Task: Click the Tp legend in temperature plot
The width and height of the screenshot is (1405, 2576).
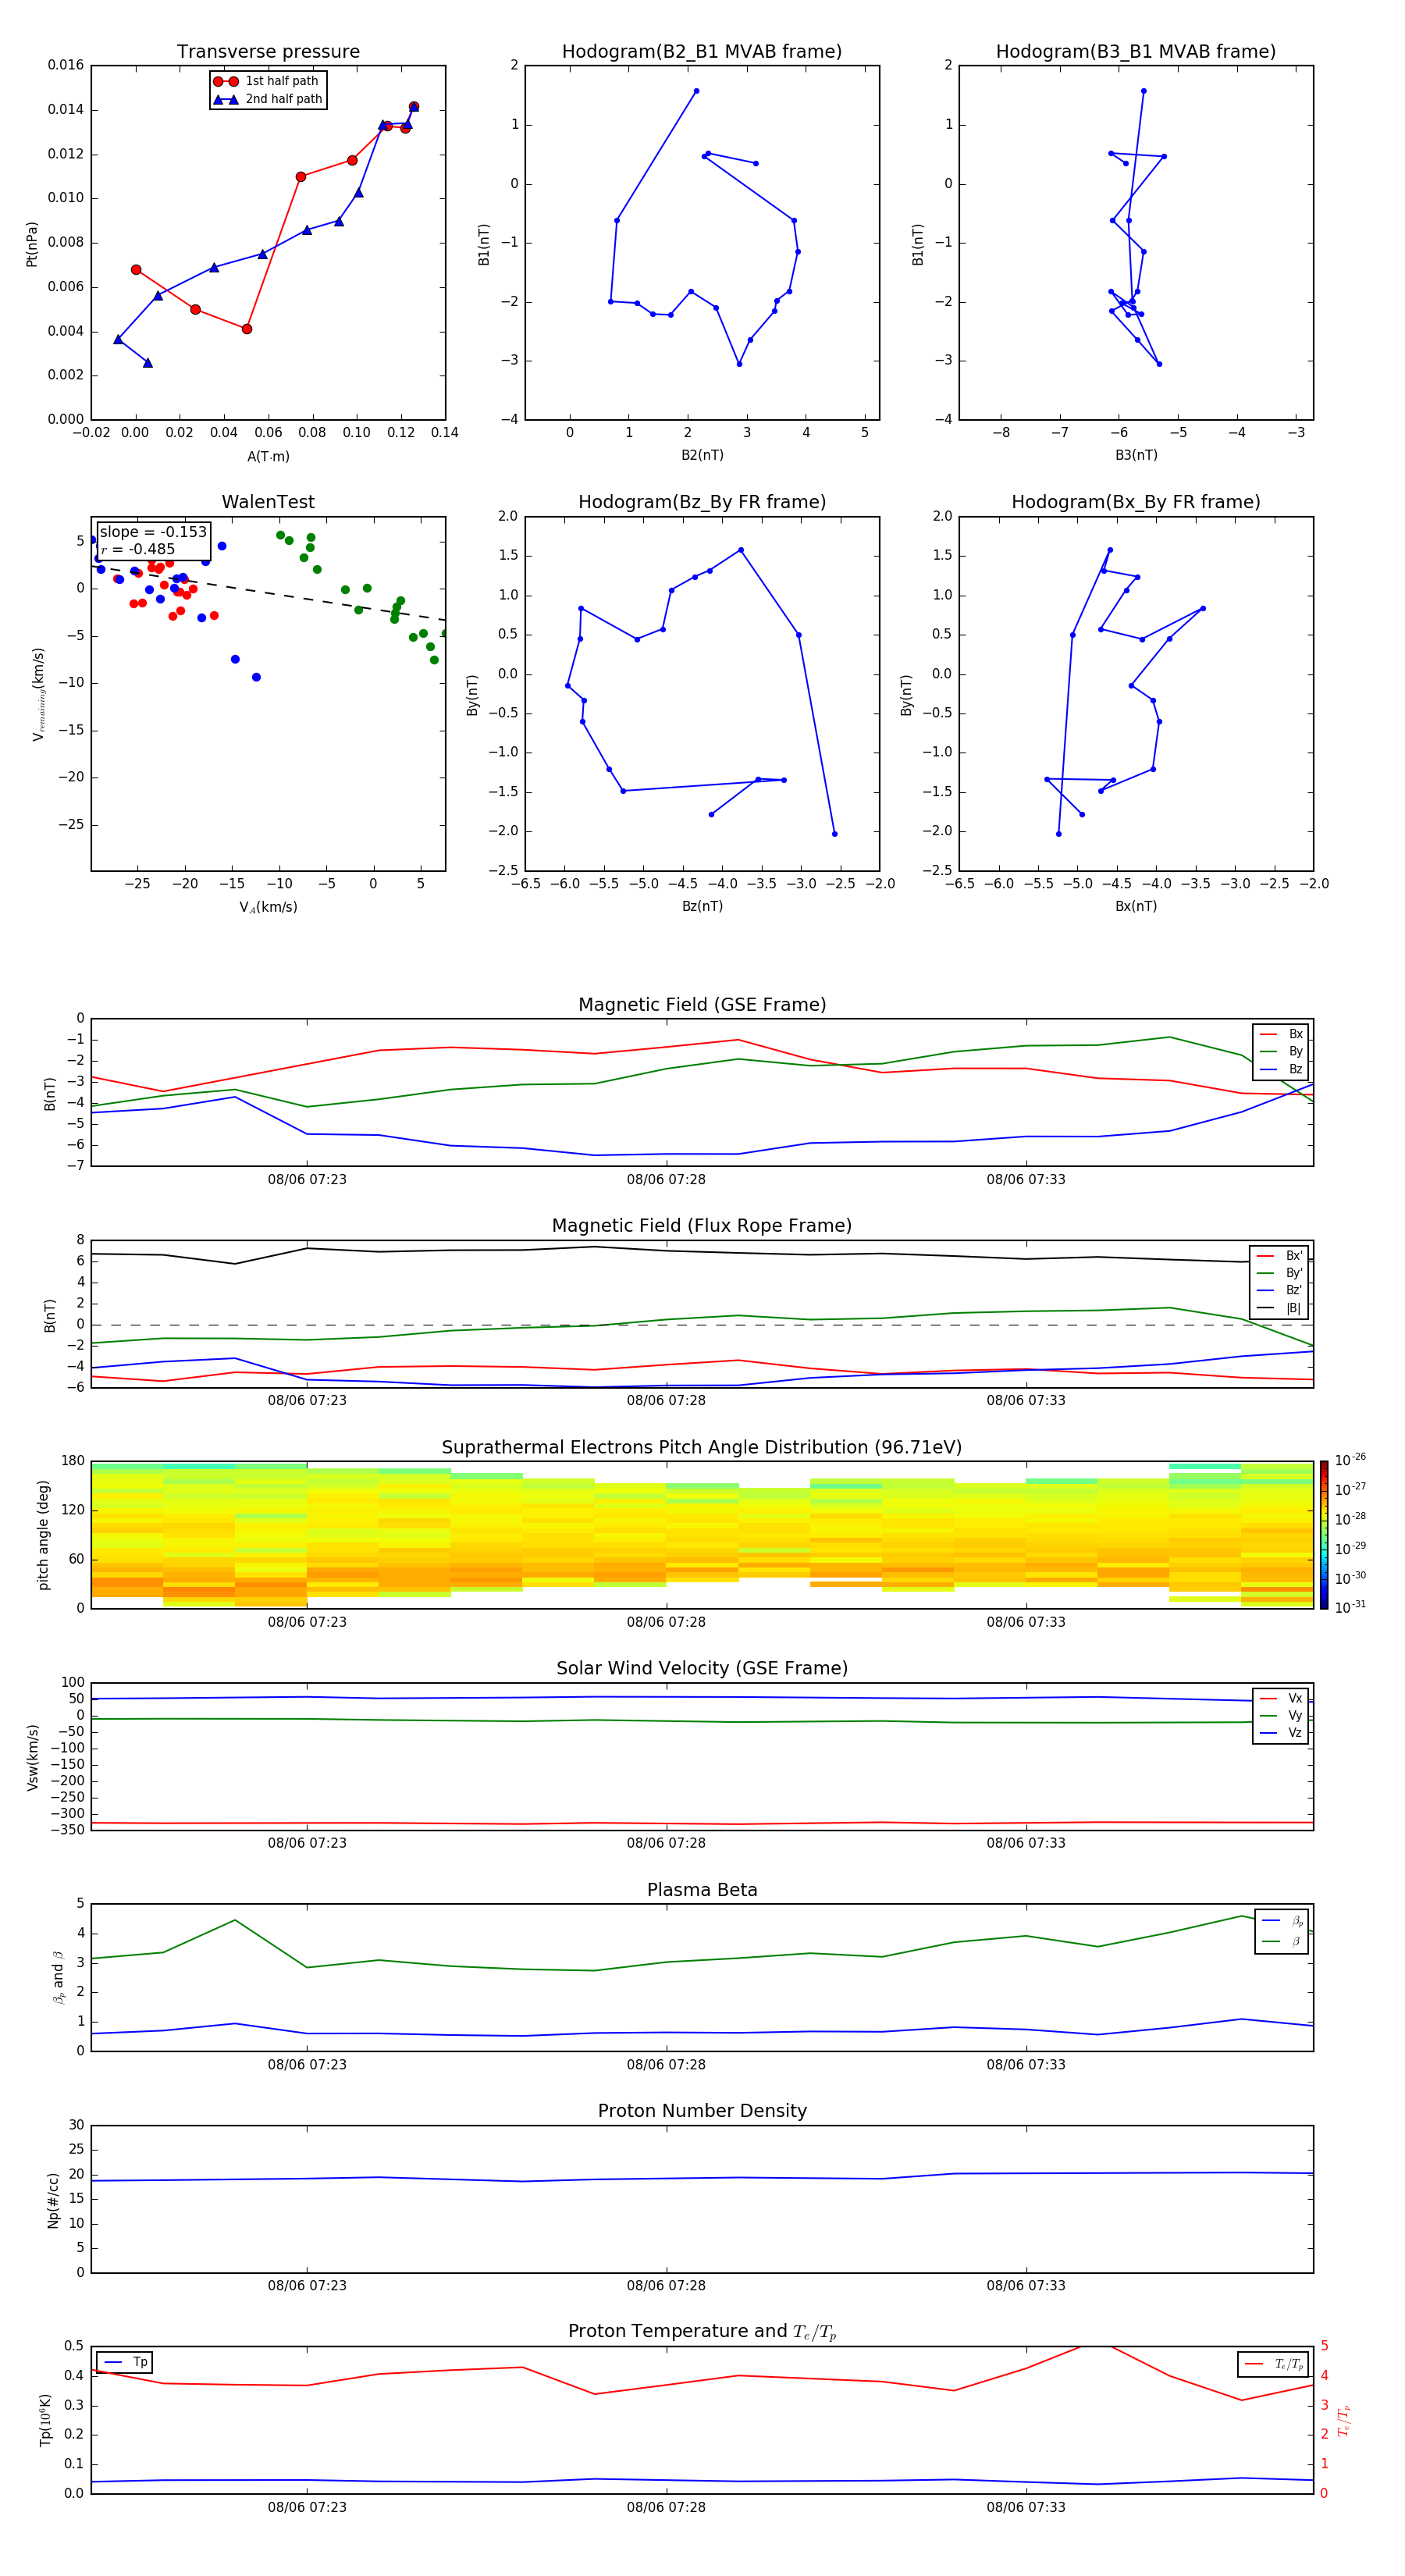Action: 124,2362
